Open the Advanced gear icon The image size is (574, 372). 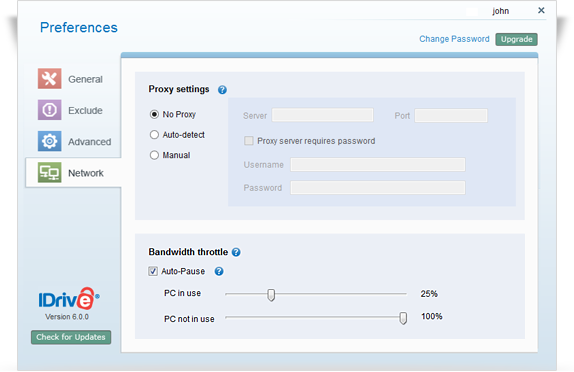(49, 141)
